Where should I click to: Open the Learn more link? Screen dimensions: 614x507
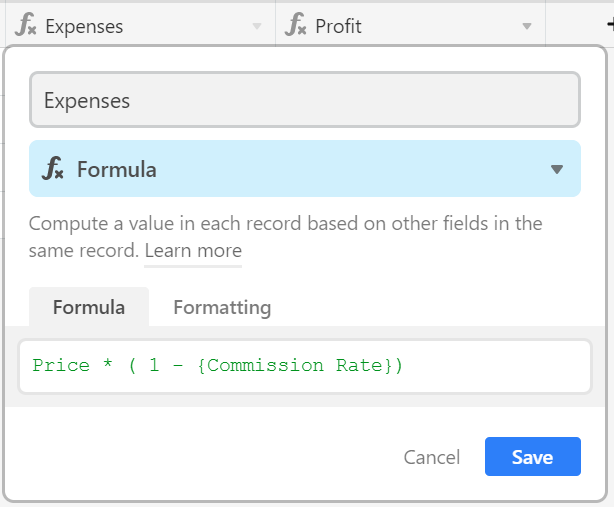193,250
